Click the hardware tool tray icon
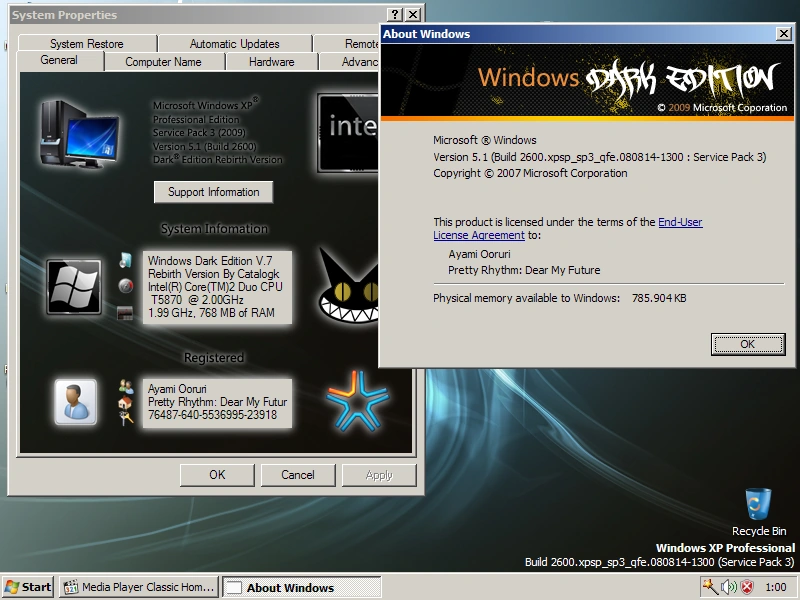This screenshot has width=800, height=600. click(x=710, y=587)
